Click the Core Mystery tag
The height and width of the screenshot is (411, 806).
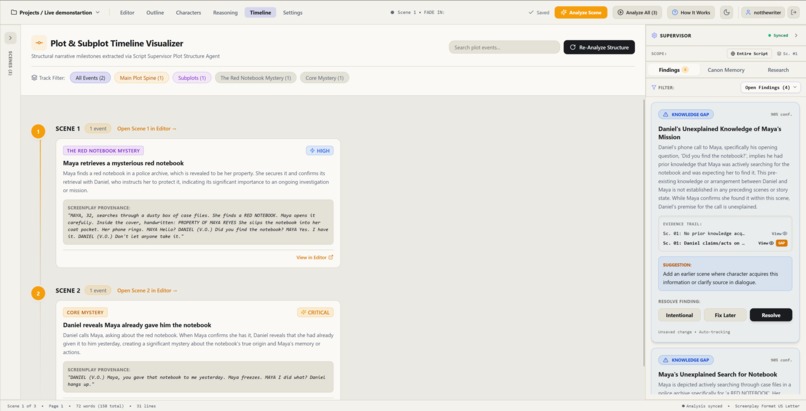85,312
